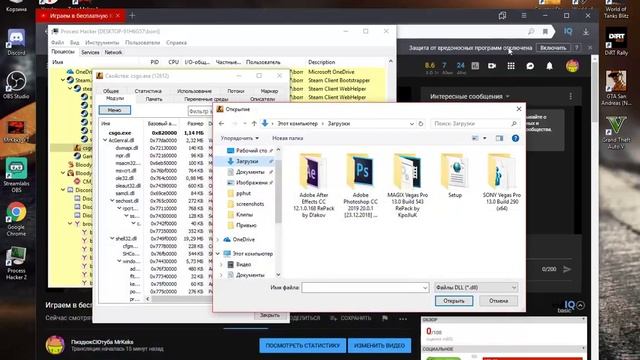
Task: Open YouTube messages chat bubble icon
Action: (x=530, y=66)
